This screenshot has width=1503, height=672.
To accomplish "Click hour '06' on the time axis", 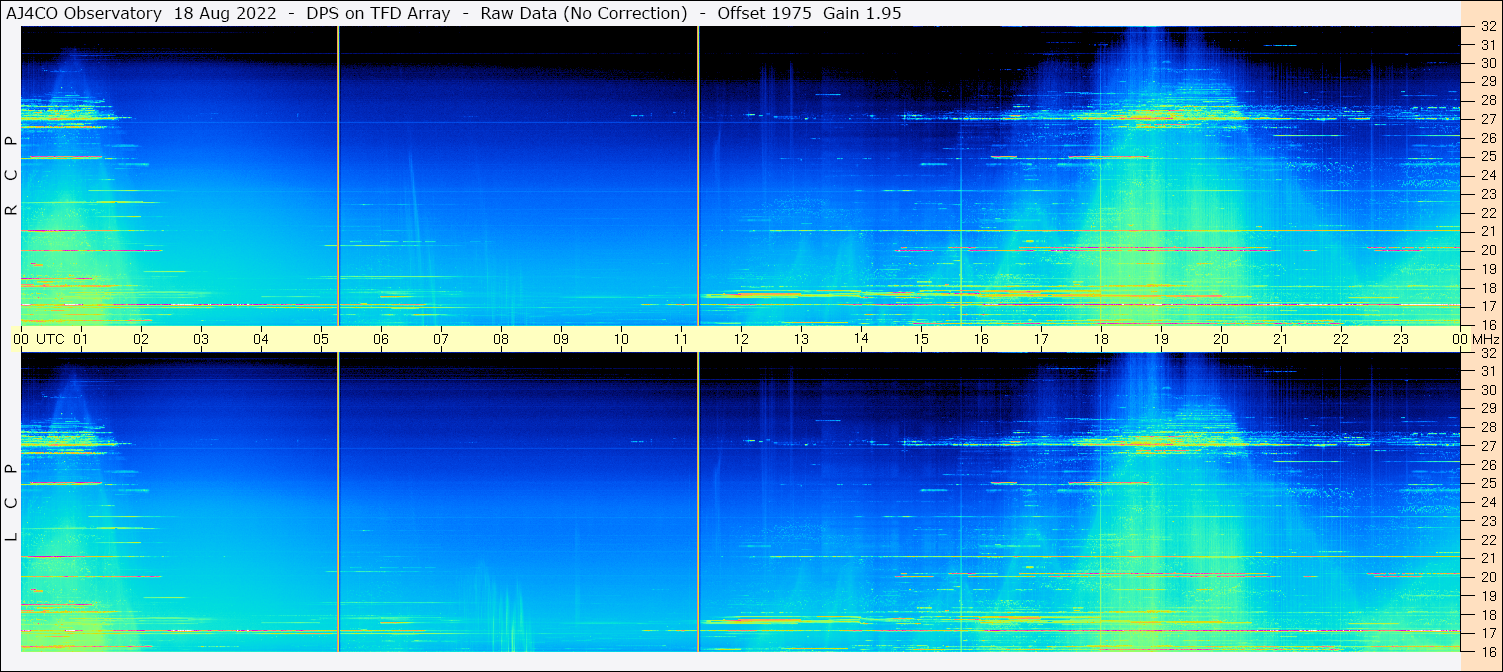I will [381, 339].
